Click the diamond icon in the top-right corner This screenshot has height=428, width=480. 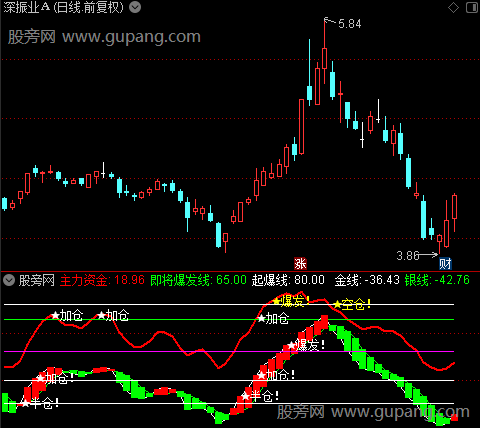(453, 7)
